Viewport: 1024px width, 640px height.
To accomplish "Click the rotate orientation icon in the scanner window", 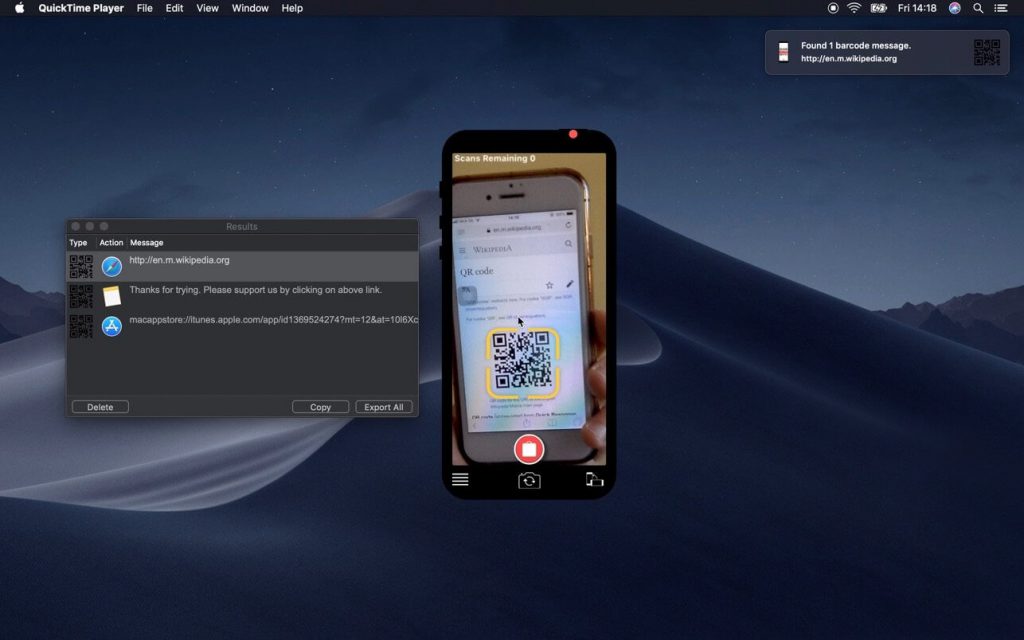I will pyautogui.click(x=594, y=479).
